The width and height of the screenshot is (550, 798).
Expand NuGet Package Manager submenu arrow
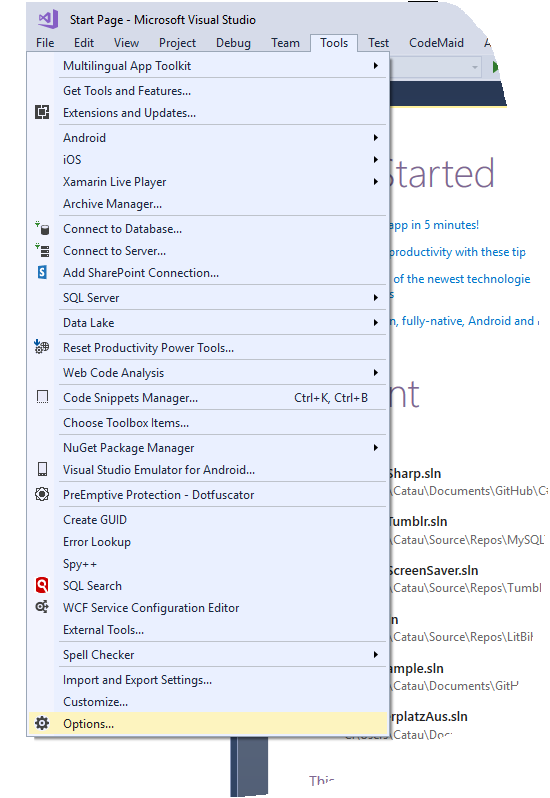[375, 447]
